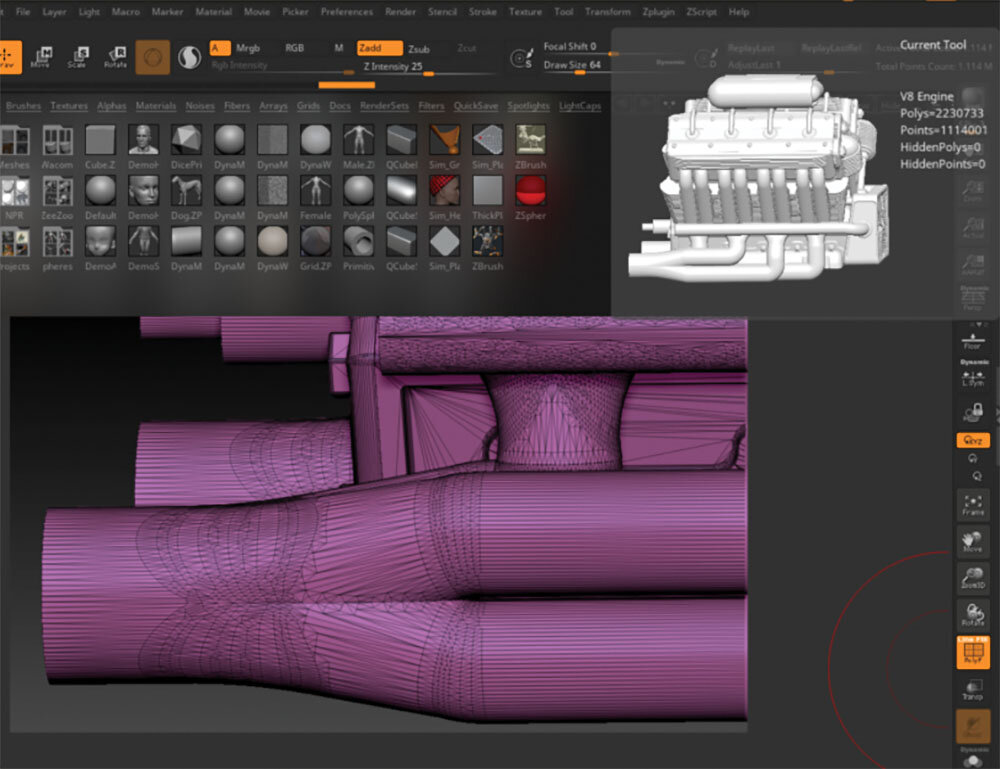Toggle Mrgb paint mode
The width and height of the screenshot is (1000, 769).
point(248,48)
